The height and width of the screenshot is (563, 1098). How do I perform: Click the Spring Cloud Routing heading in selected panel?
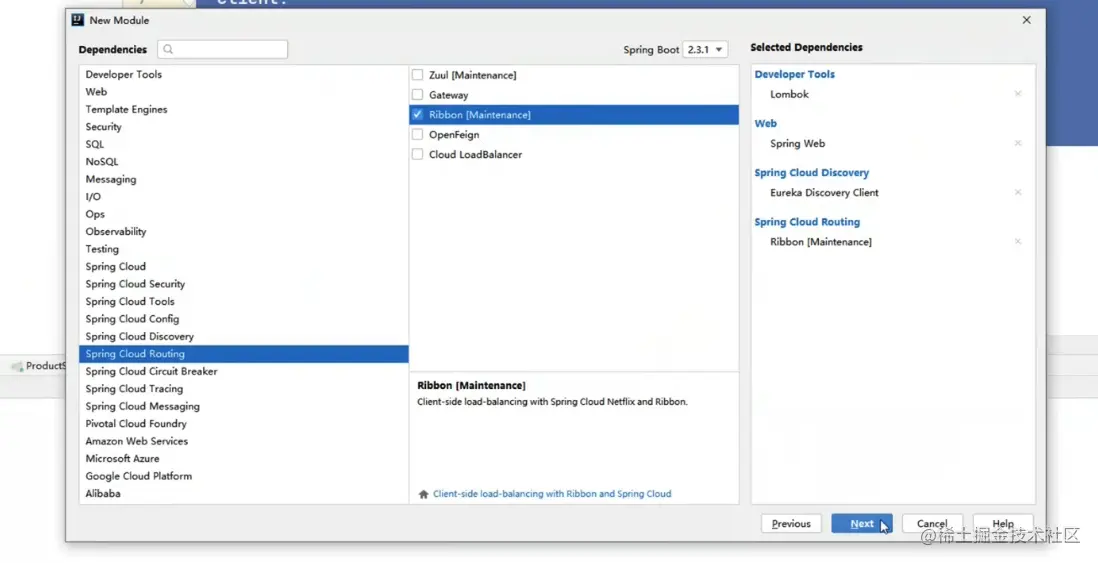click(x=807, y=222)
